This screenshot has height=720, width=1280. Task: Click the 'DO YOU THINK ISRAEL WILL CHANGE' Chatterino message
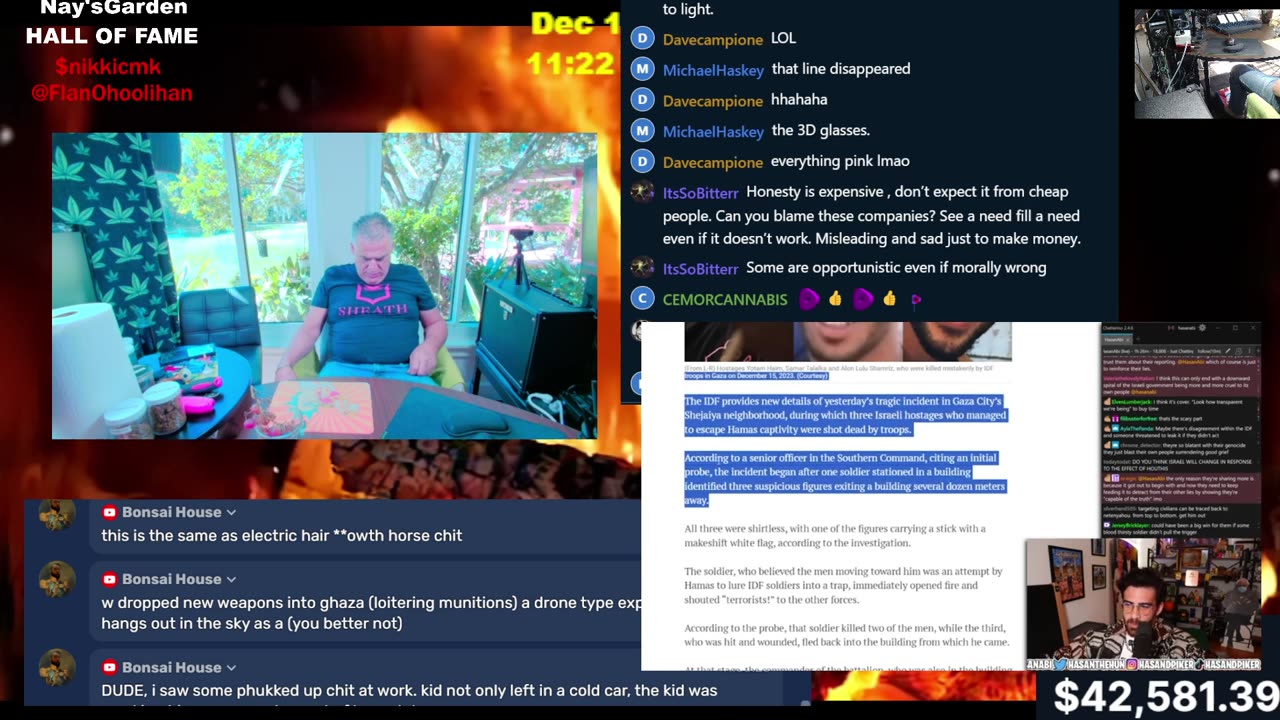pyautogui.click(x=1178, y=465)
